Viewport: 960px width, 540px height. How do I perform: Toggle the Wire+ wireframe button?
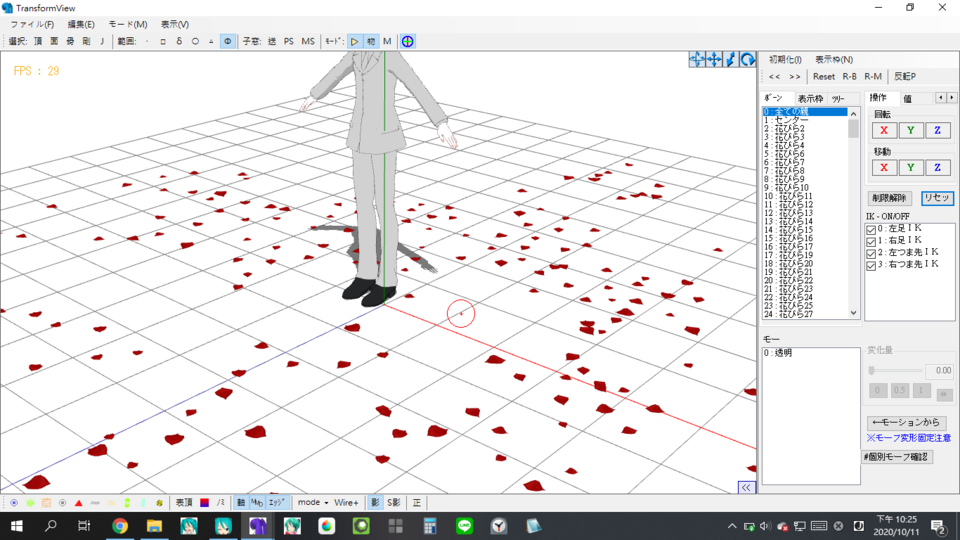(x=346, y=503)
